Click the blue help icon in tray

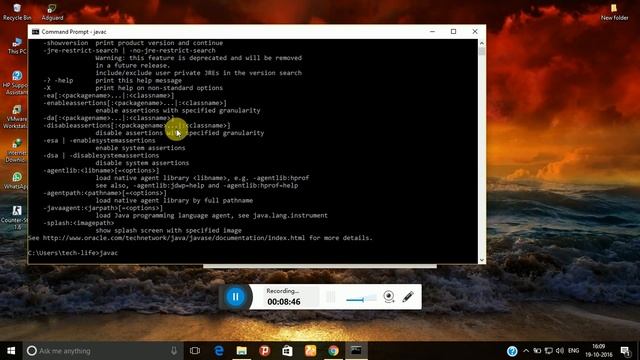tap(512, 351)
